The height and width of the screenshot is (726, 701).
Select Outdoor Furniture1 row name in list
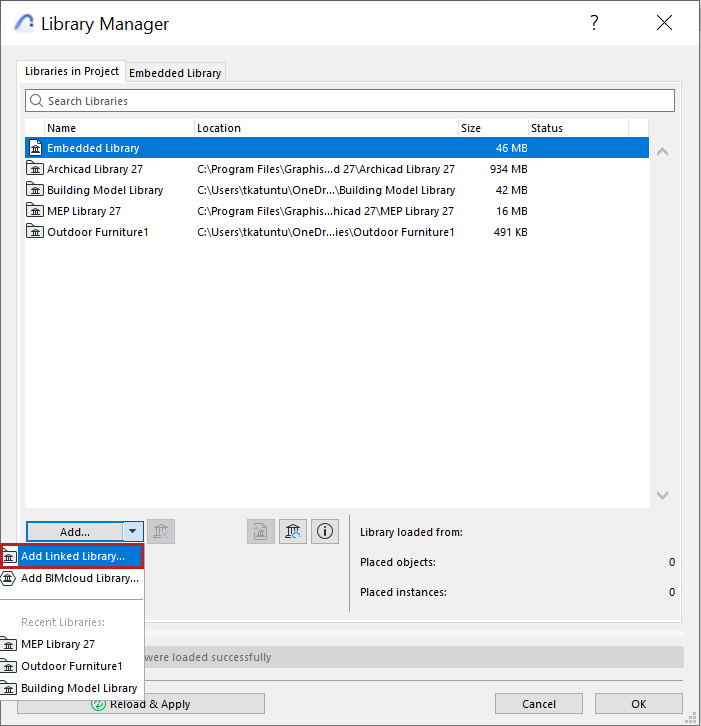tap(98, 232)
